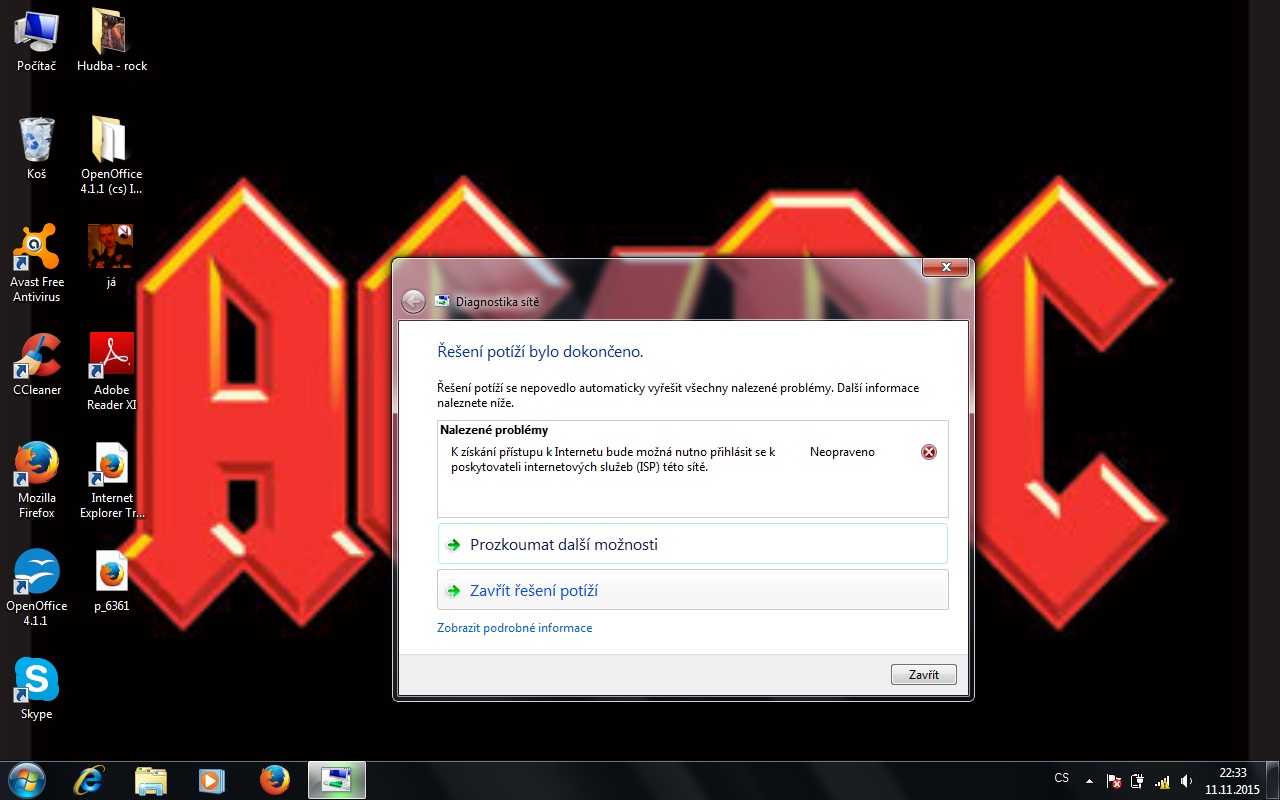The width and height of the screenshot is (1280, 800).
Task: Open the Action Center flag icon
Action: point(1114,780)
